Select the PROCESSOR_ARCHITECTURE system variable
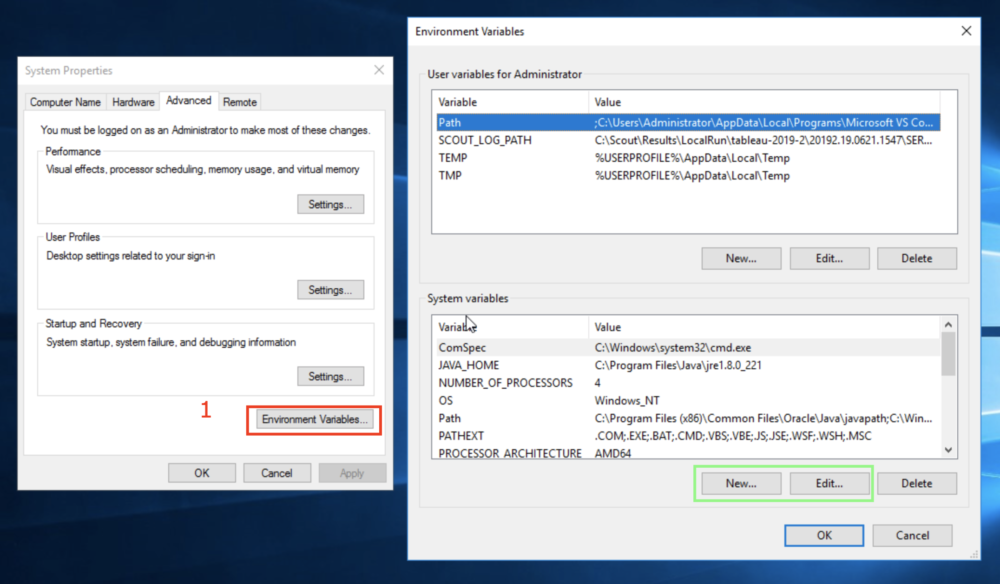This screenshot has height=584, width=1000. [x=688, y=453]
